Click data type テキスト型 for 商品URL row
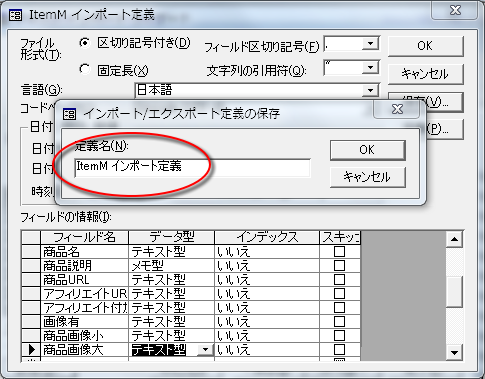 [x=171, y=280]
